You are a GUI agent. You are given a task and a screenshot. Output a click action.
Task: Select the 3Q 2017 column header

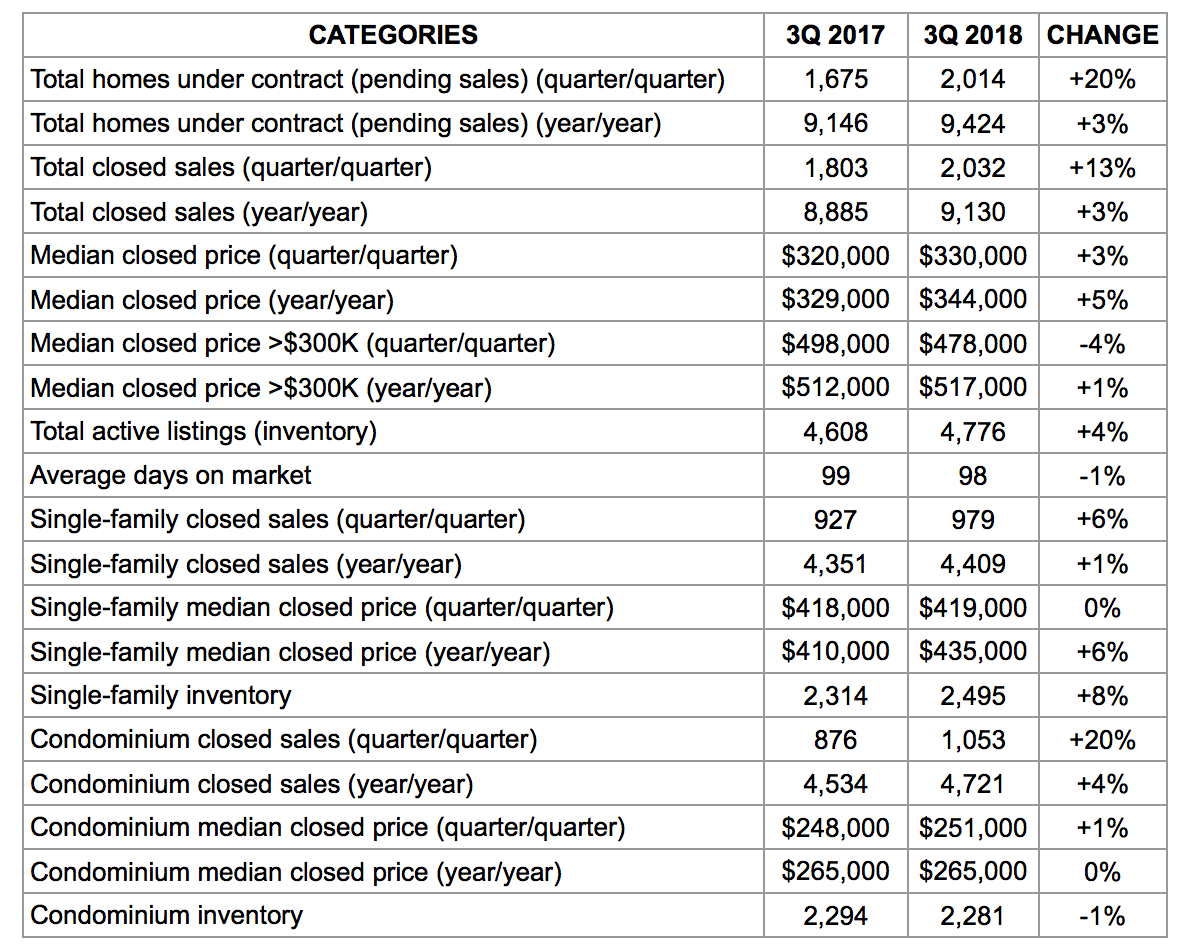click(835, 35)
